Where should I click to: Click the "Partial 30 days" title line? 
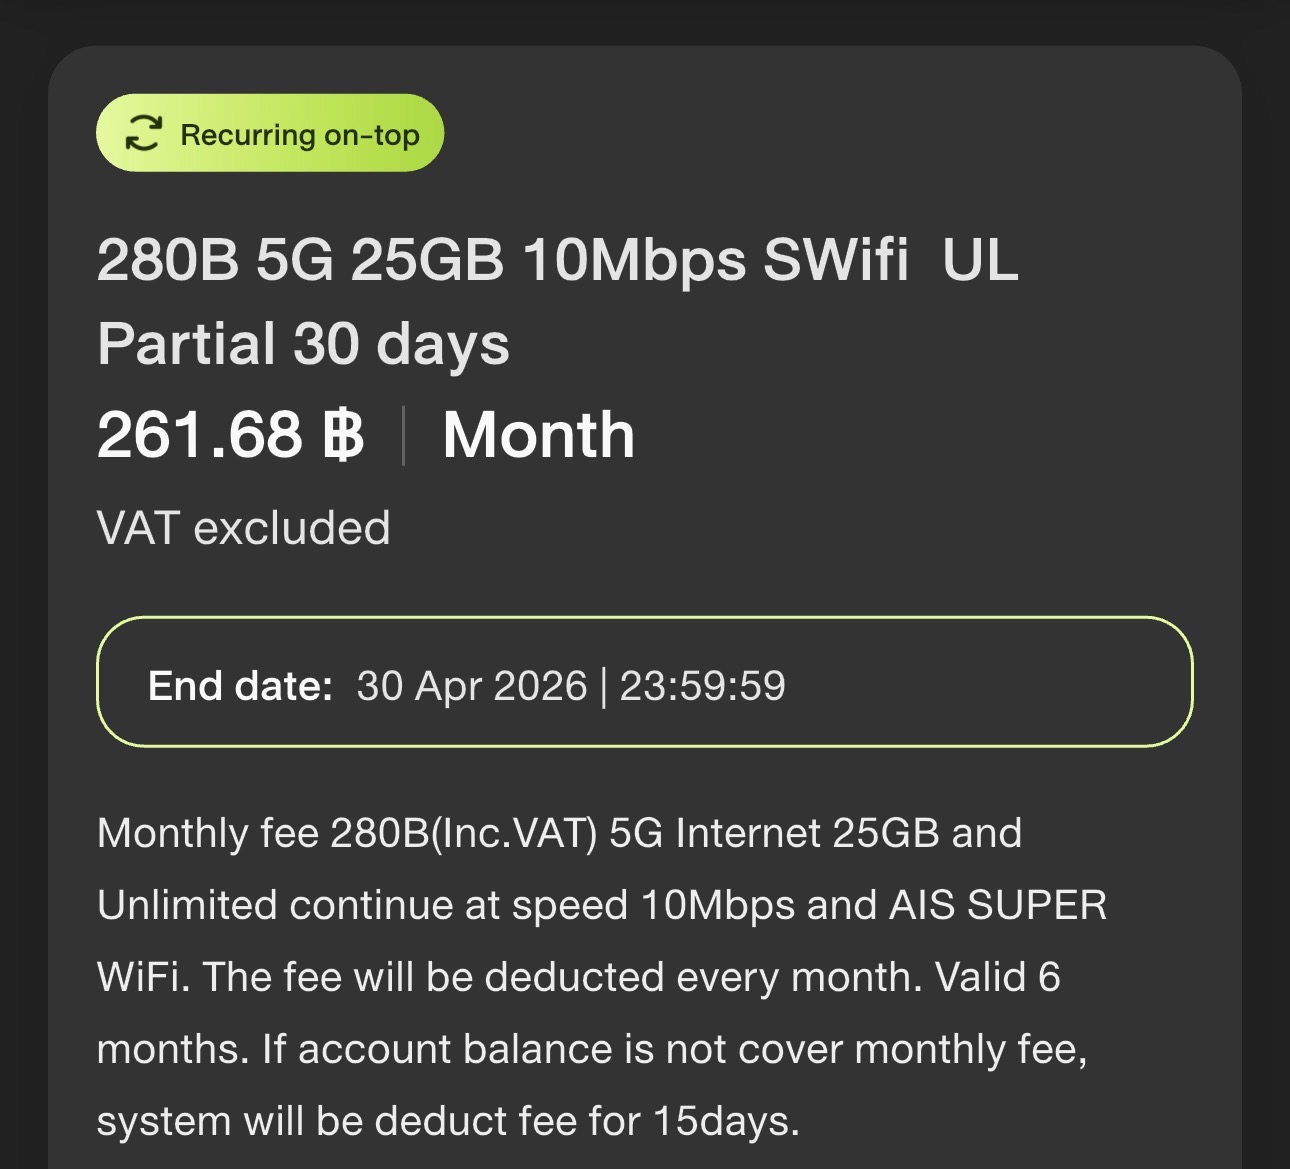pos(303,345)
